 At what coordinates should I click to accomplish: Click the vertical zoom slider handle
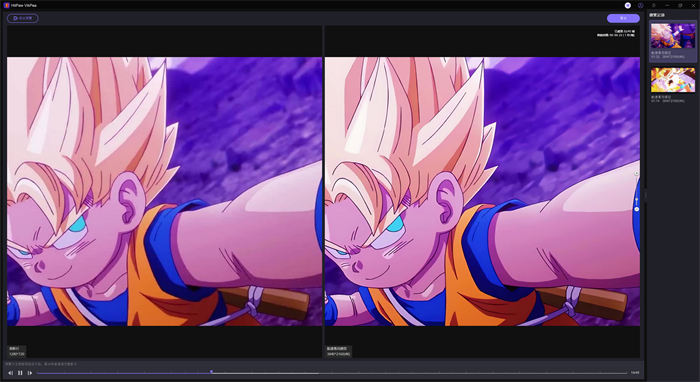tap(637, 199)
